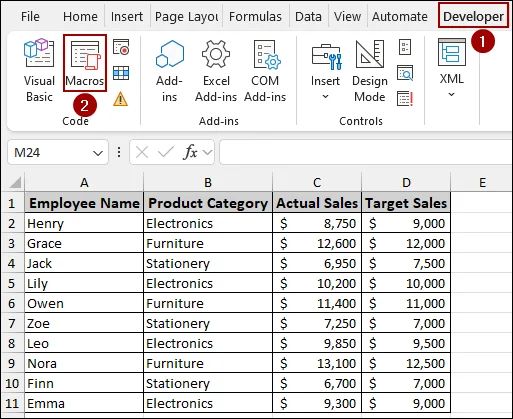Viewport: 513px width, 419px height.
Task: Click the Actual Sales header cell
Action: (x=317, y=203)
